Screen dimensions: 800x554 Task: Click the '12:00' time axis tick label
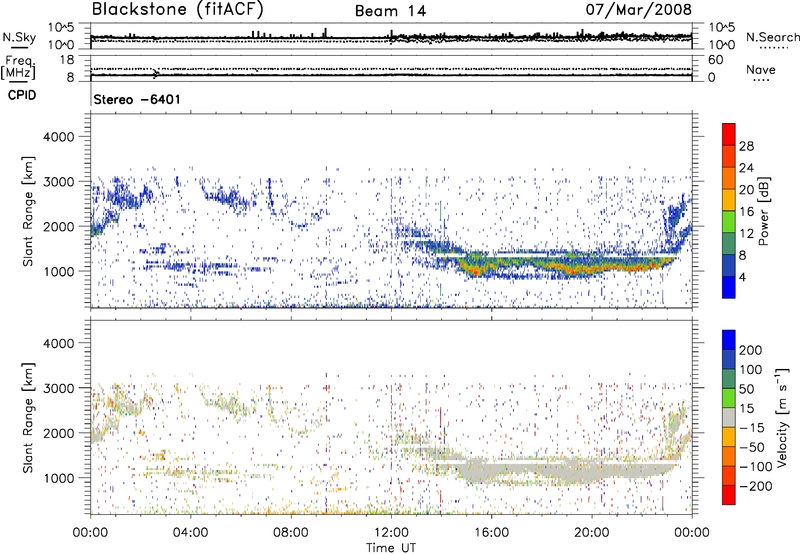tap(391, 533)
